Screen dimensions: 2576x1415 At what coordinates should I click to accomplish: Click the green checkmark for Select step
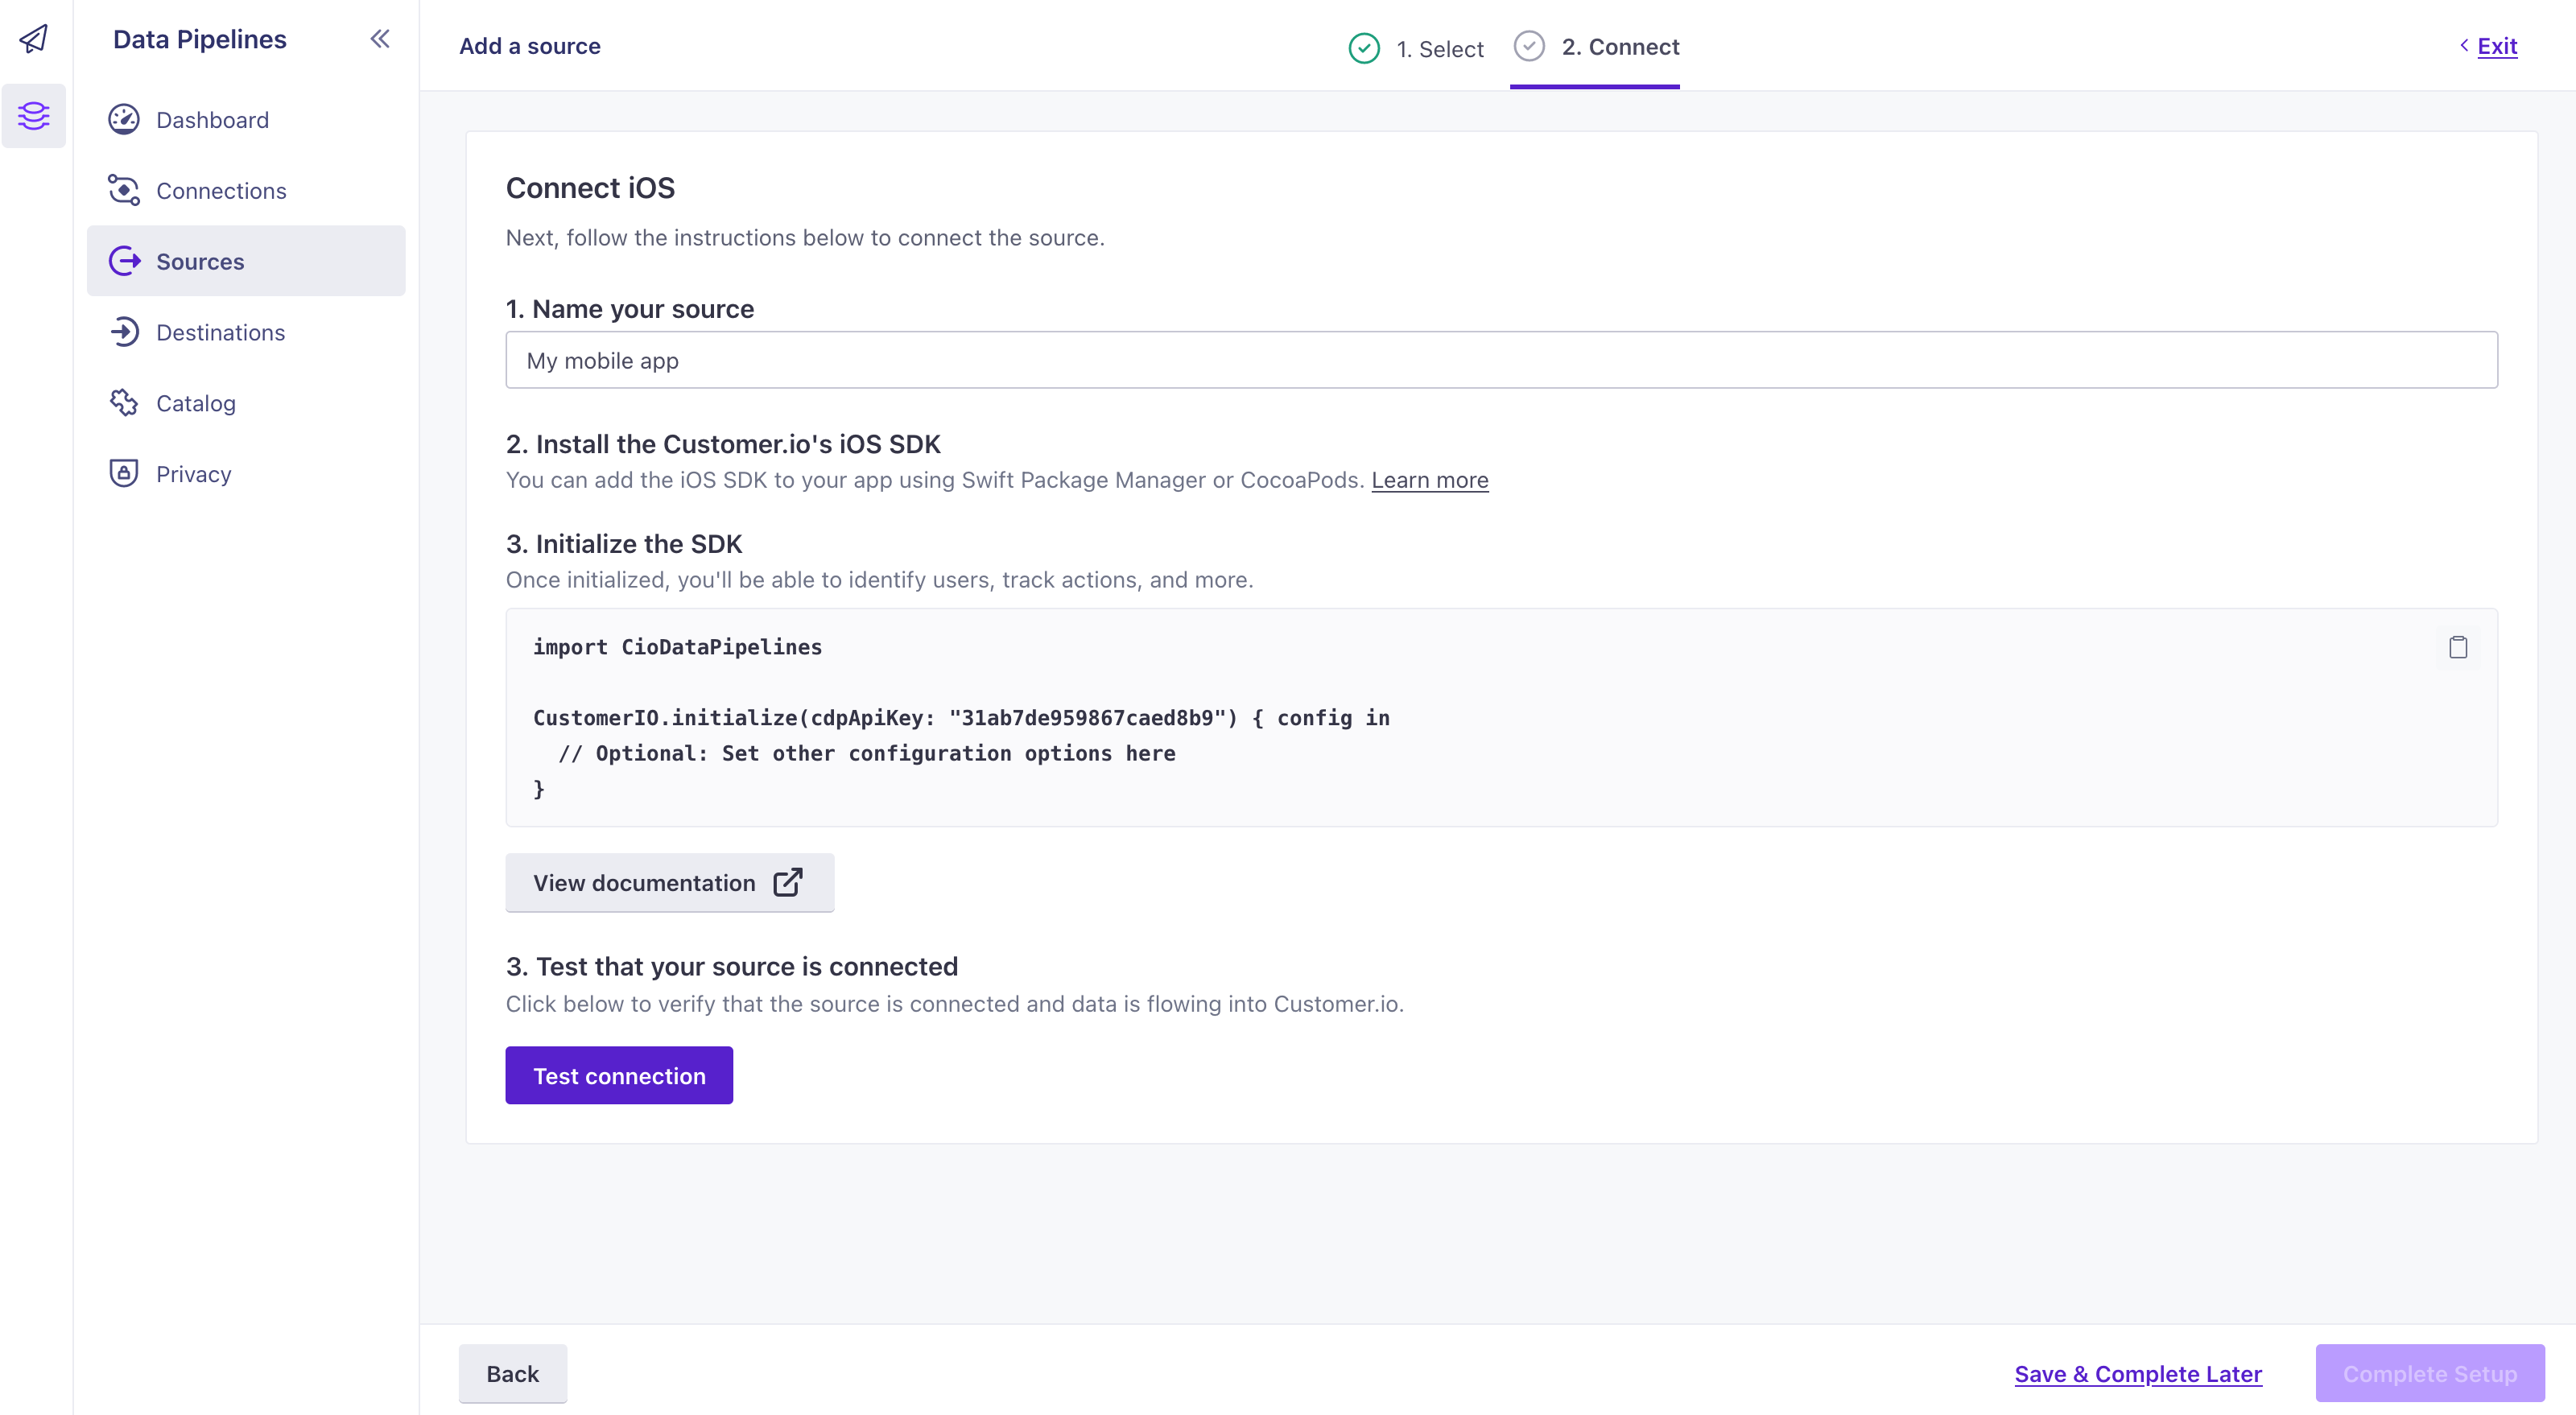(x=1364, y=48)
